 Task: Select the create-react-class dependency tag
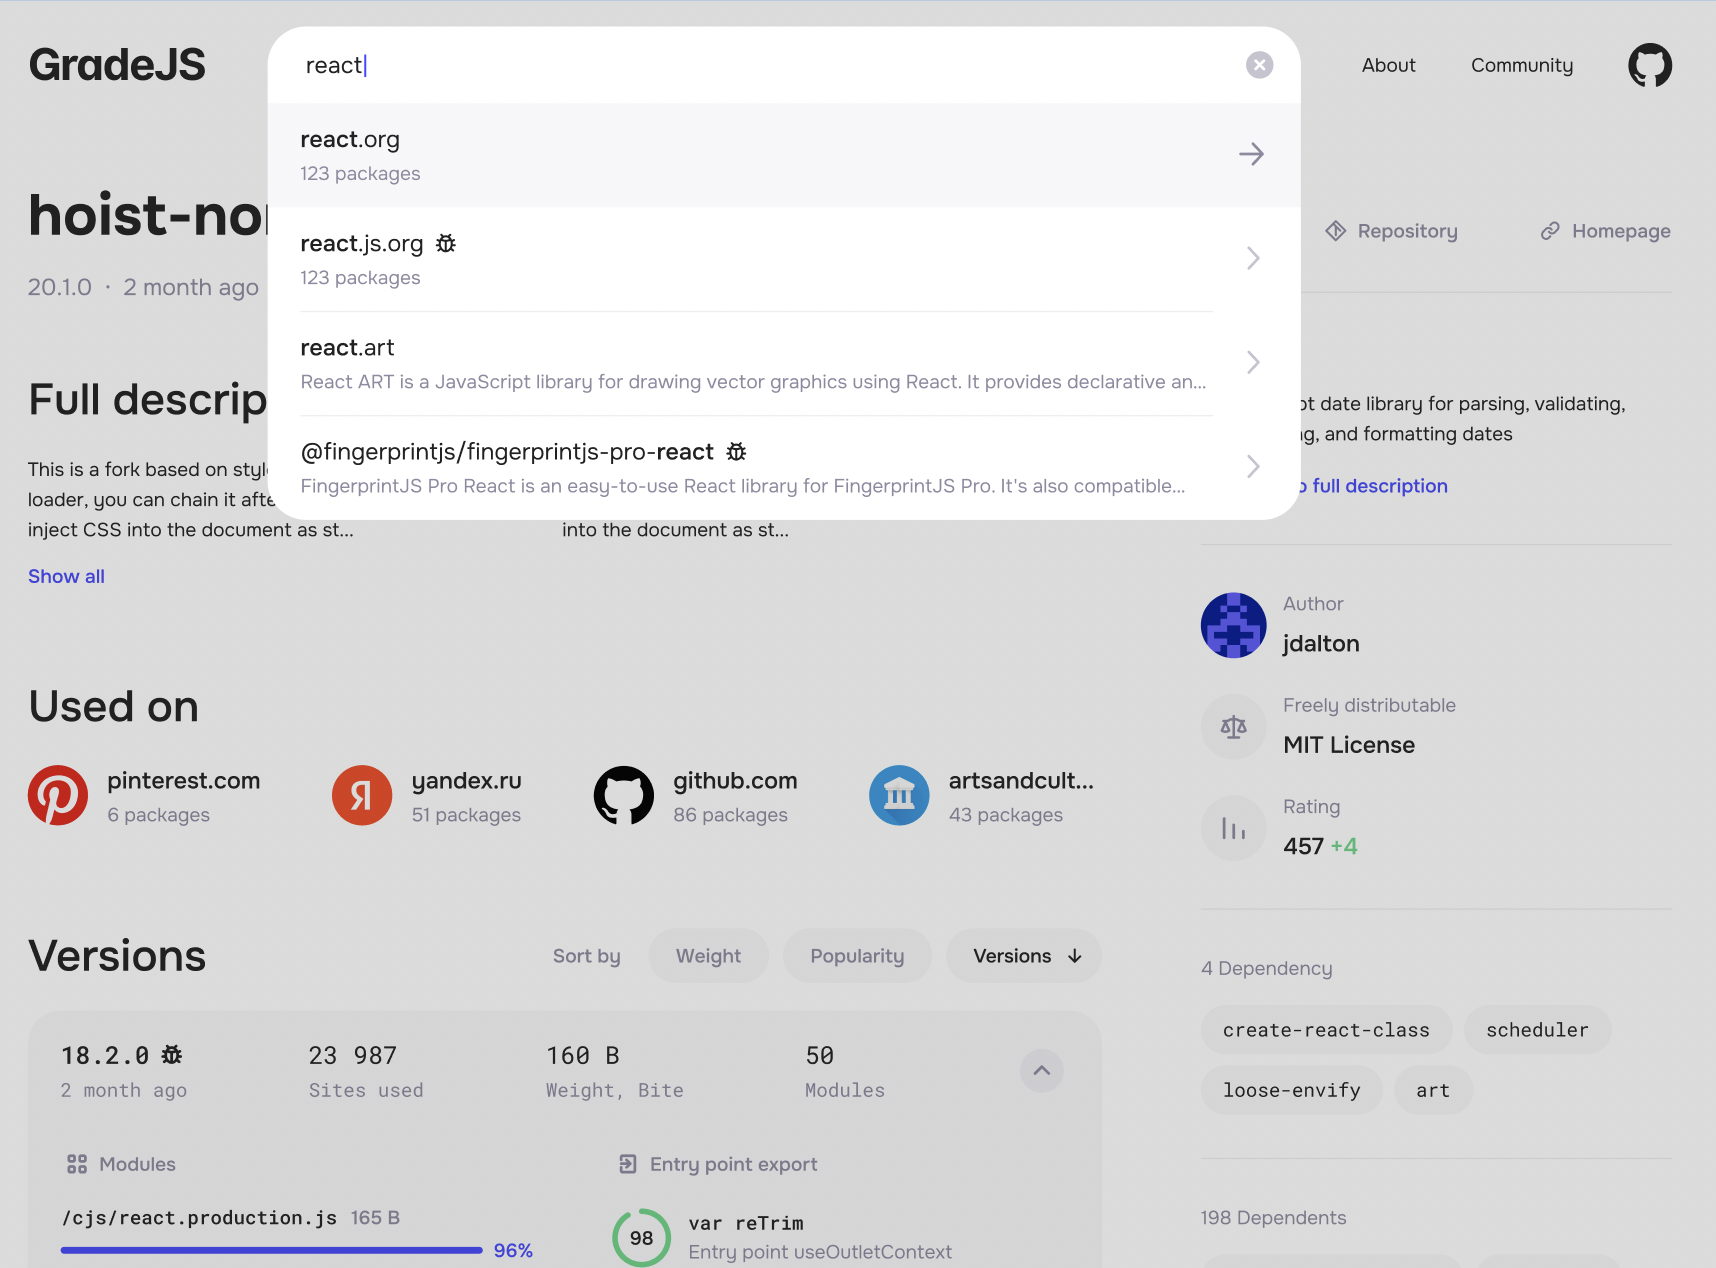pyautogui.click(x=1326, y=1030)
